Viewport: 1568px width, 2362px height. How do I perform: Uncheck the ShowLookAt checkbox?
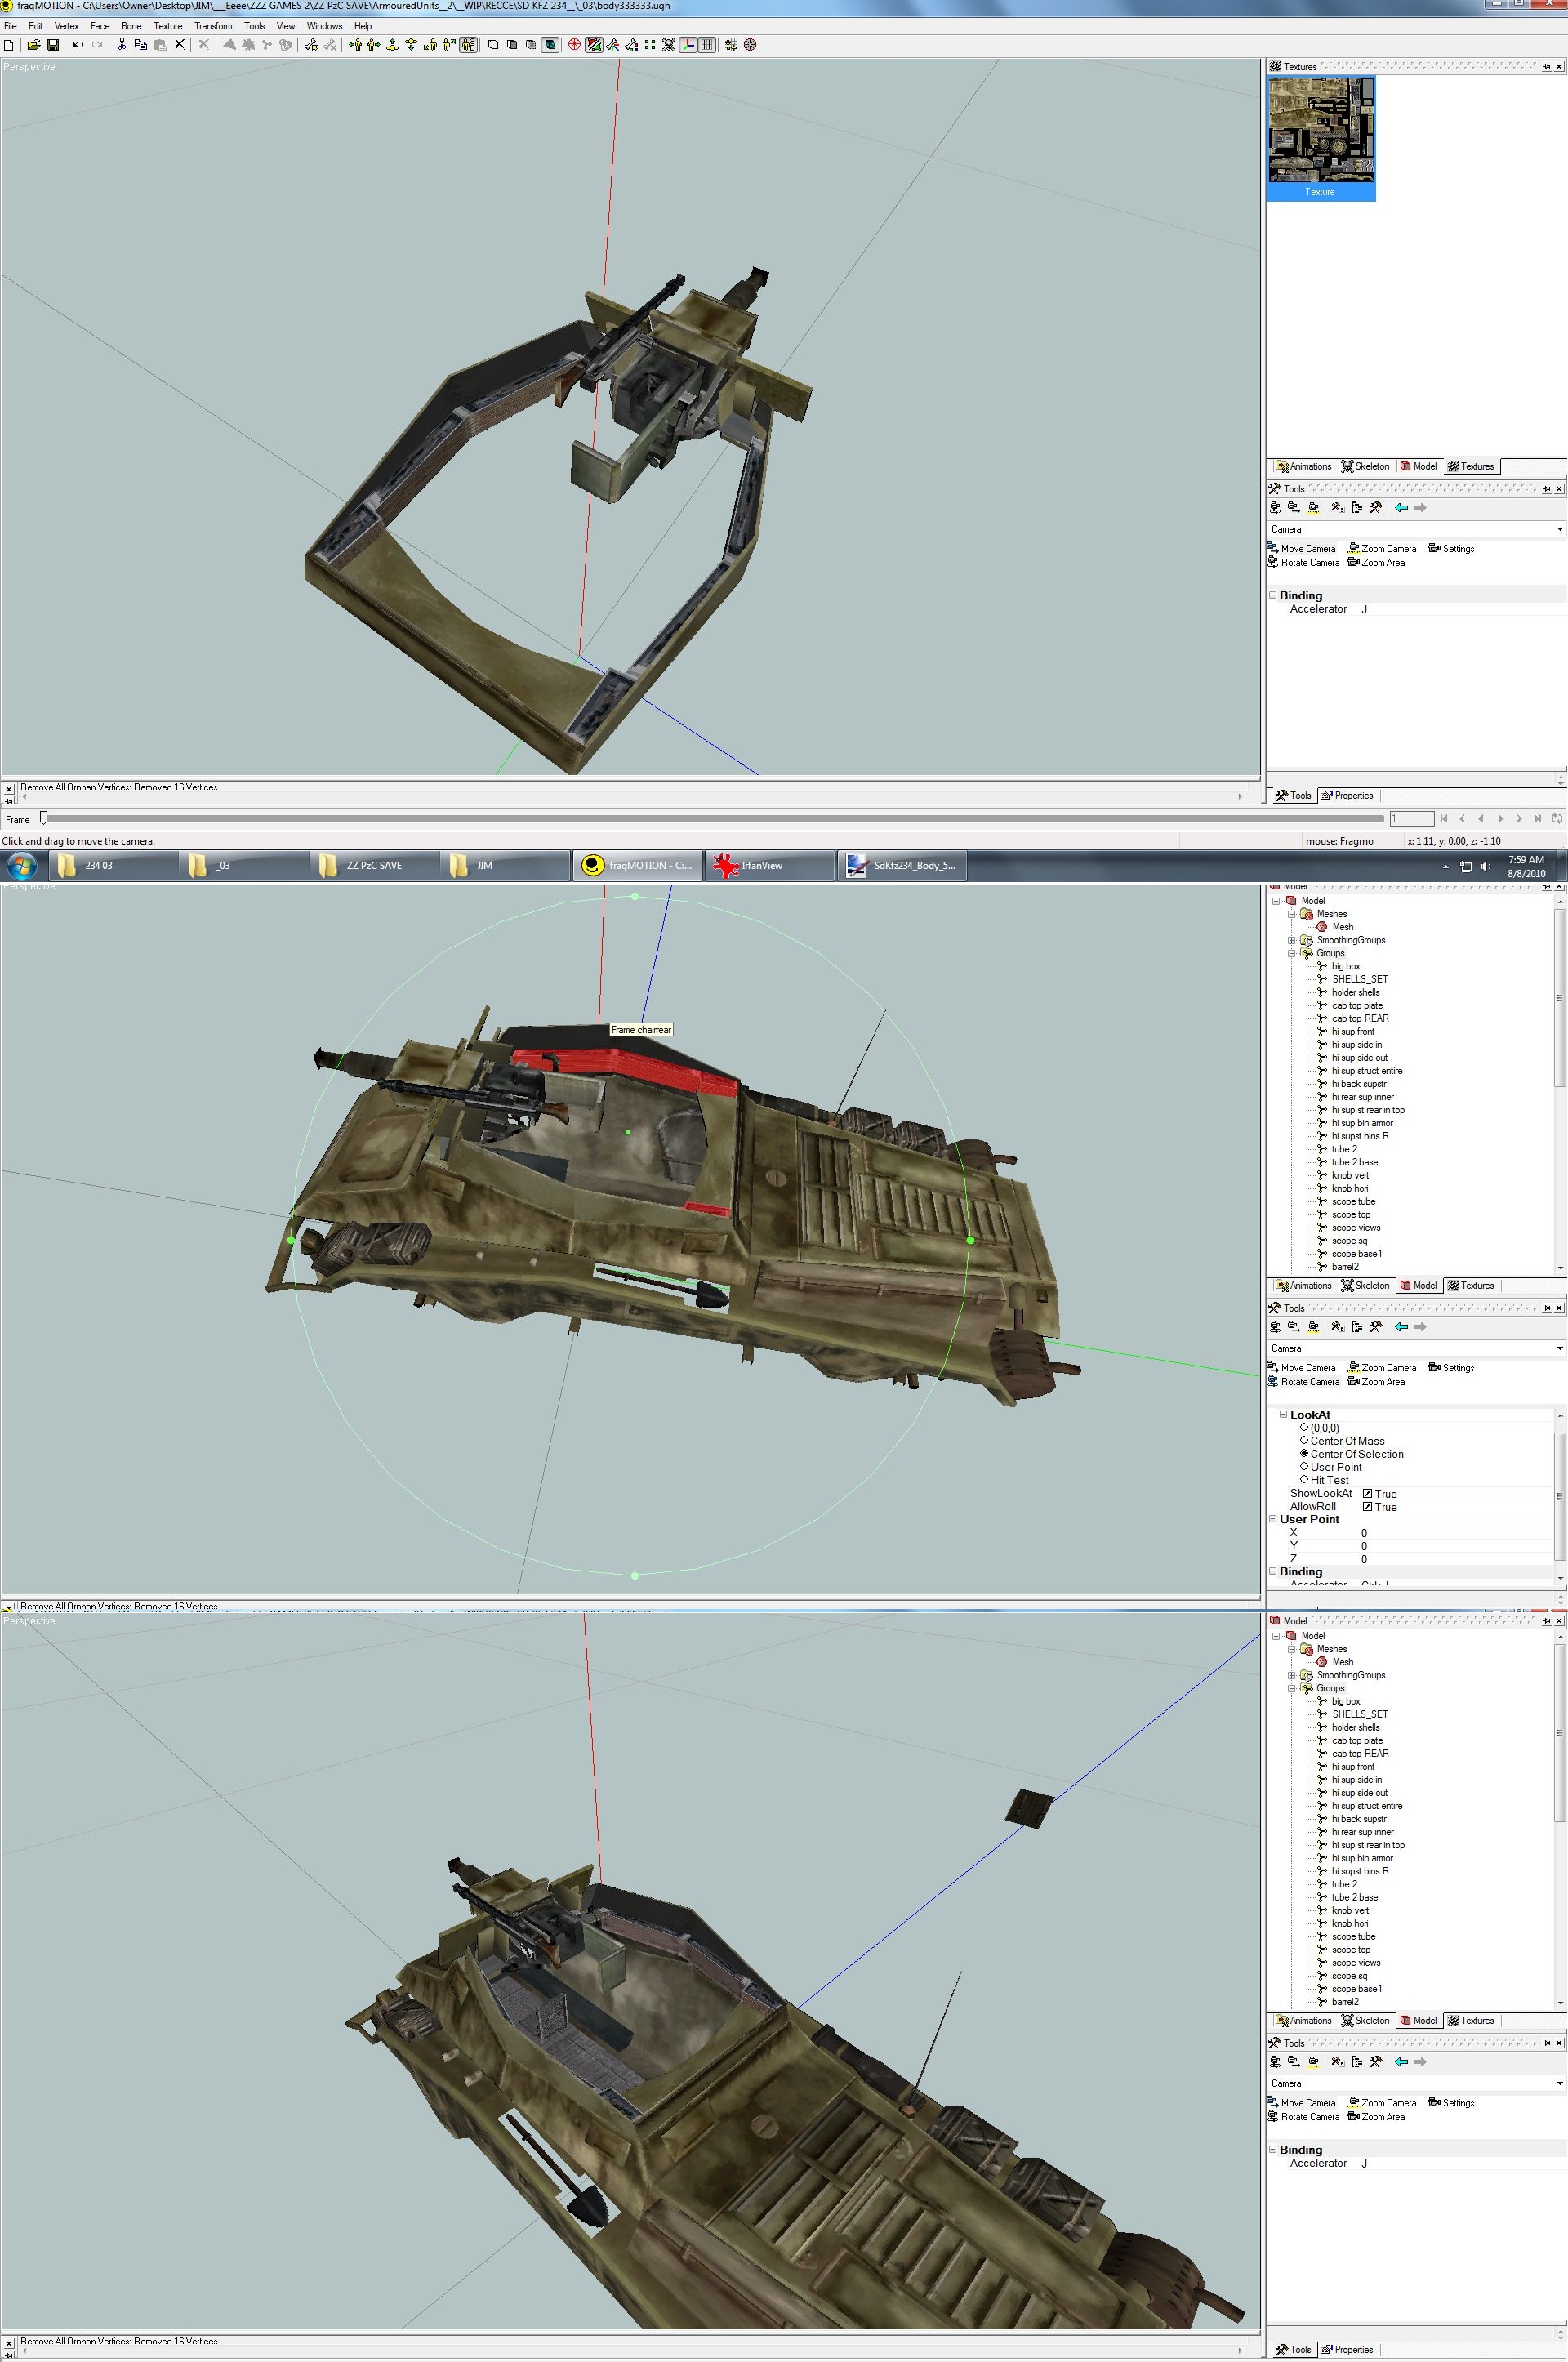click(1367, 1494)
